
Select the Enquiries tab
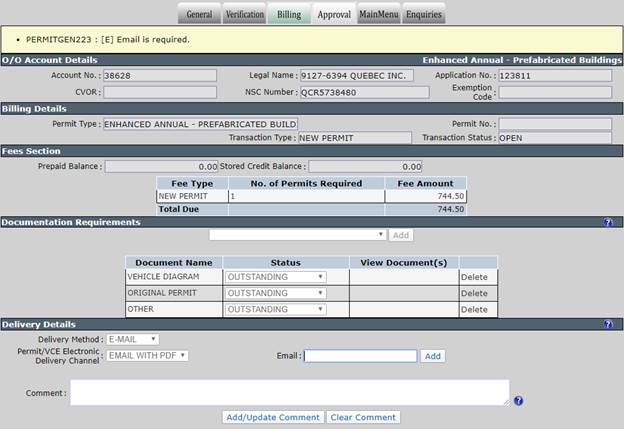click(x=424, y=14)
